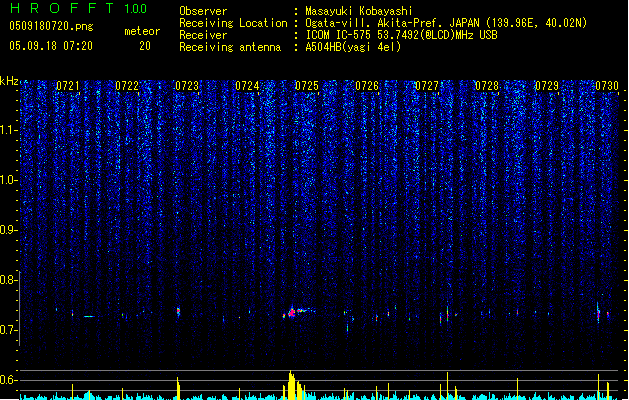The image size is (629, 400).
Task: Click the 0728 time marker
Action: (487, 86)
